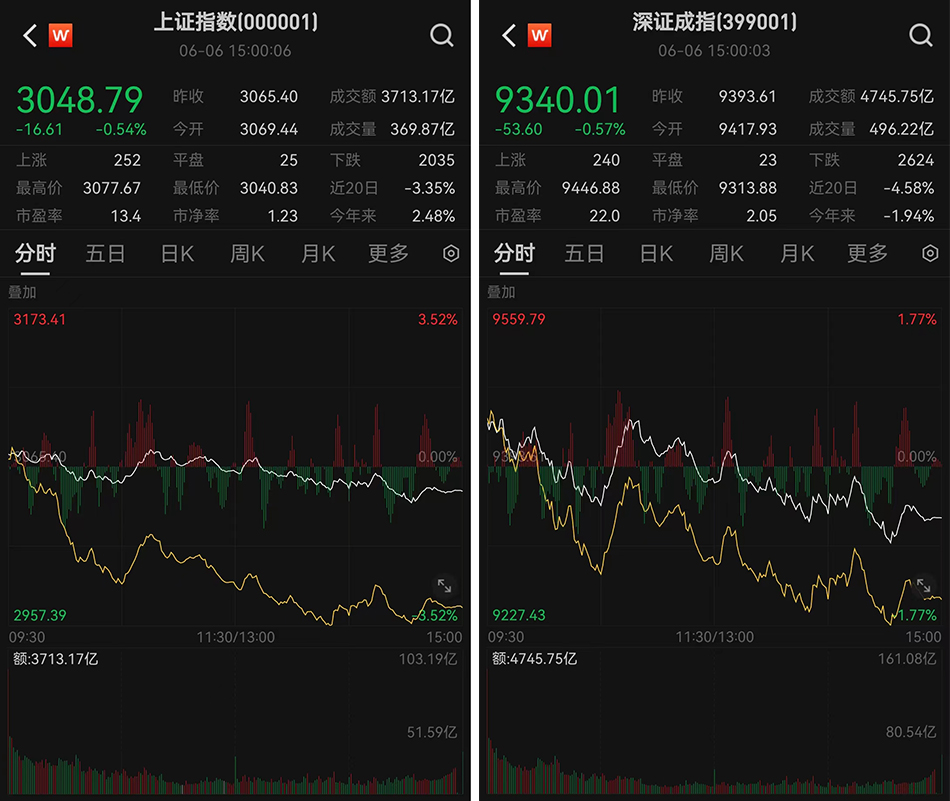Open search on the 上证指数 page

pos(441,36)
